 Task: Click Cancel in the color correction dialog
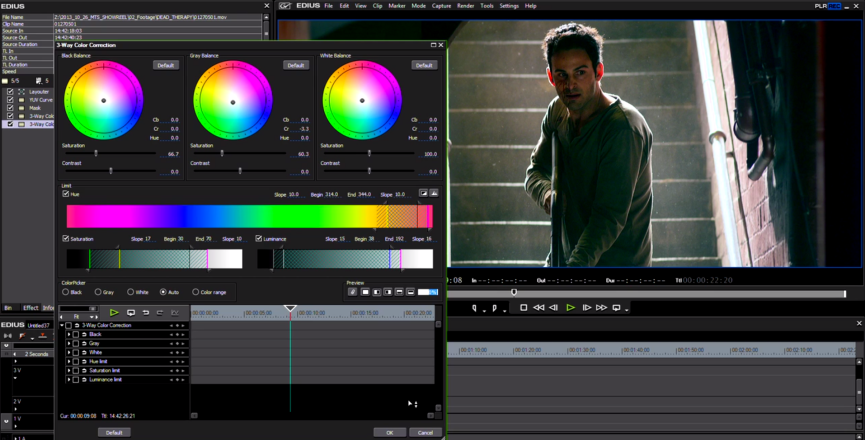pos(425,432)
